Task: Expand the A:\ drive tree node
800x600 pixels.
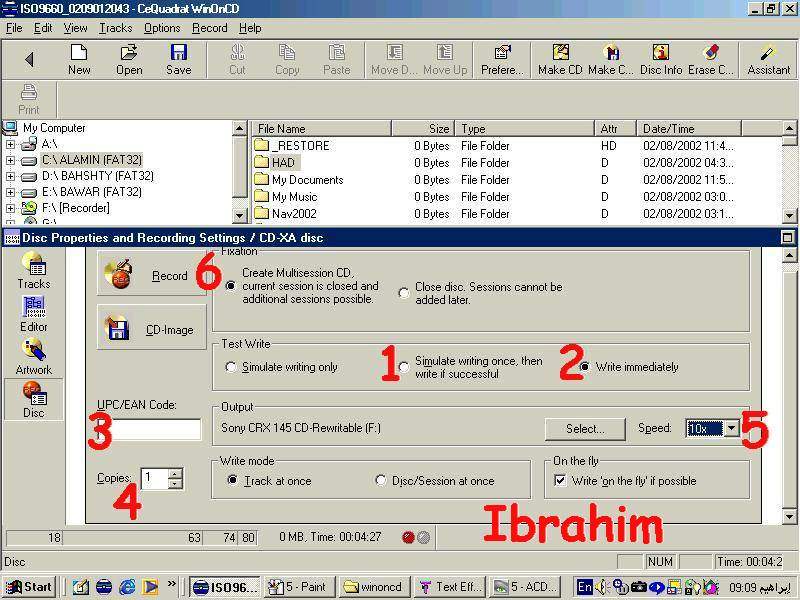Action: [x=10, y=144]
